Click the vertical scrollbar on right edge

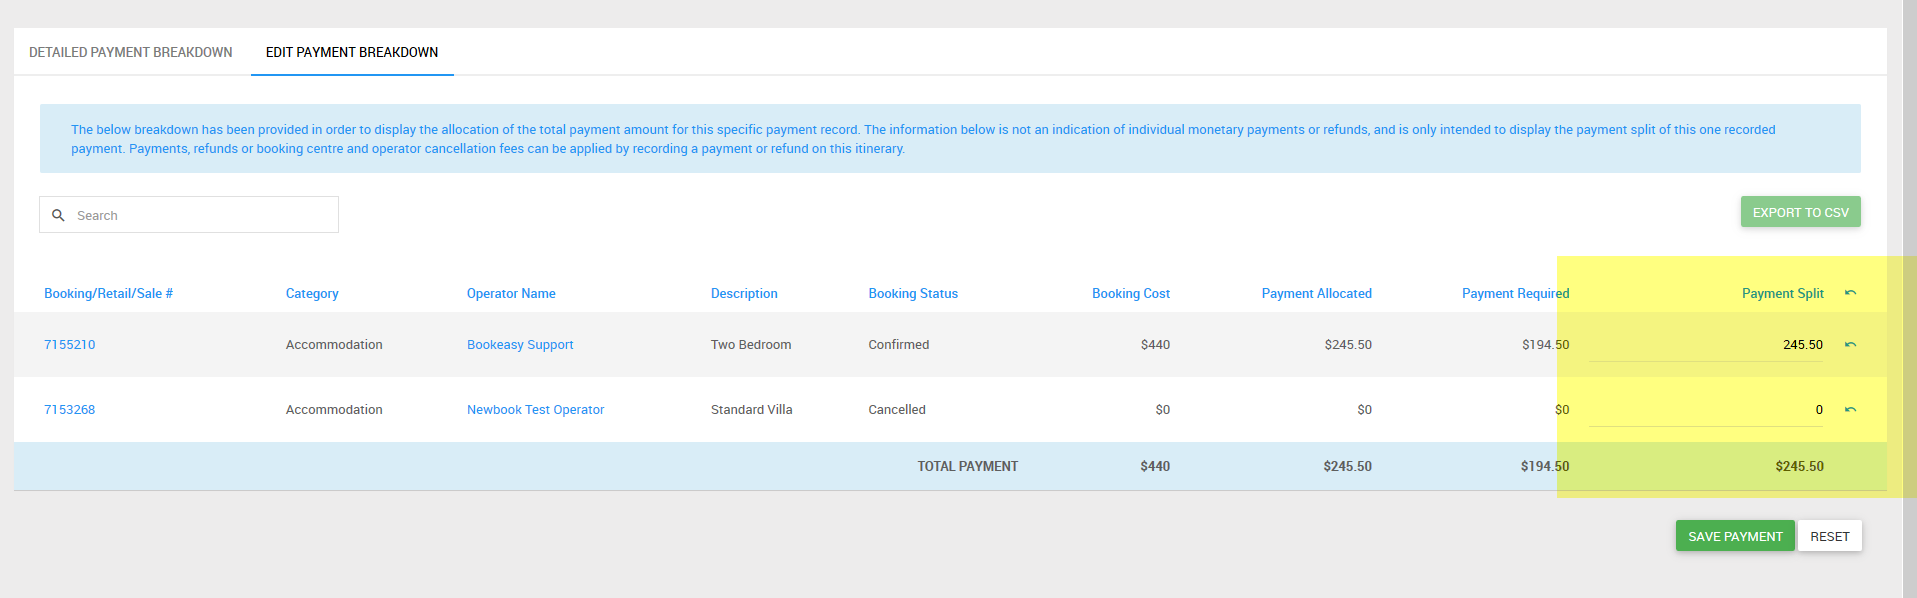tap(1909, 299)
